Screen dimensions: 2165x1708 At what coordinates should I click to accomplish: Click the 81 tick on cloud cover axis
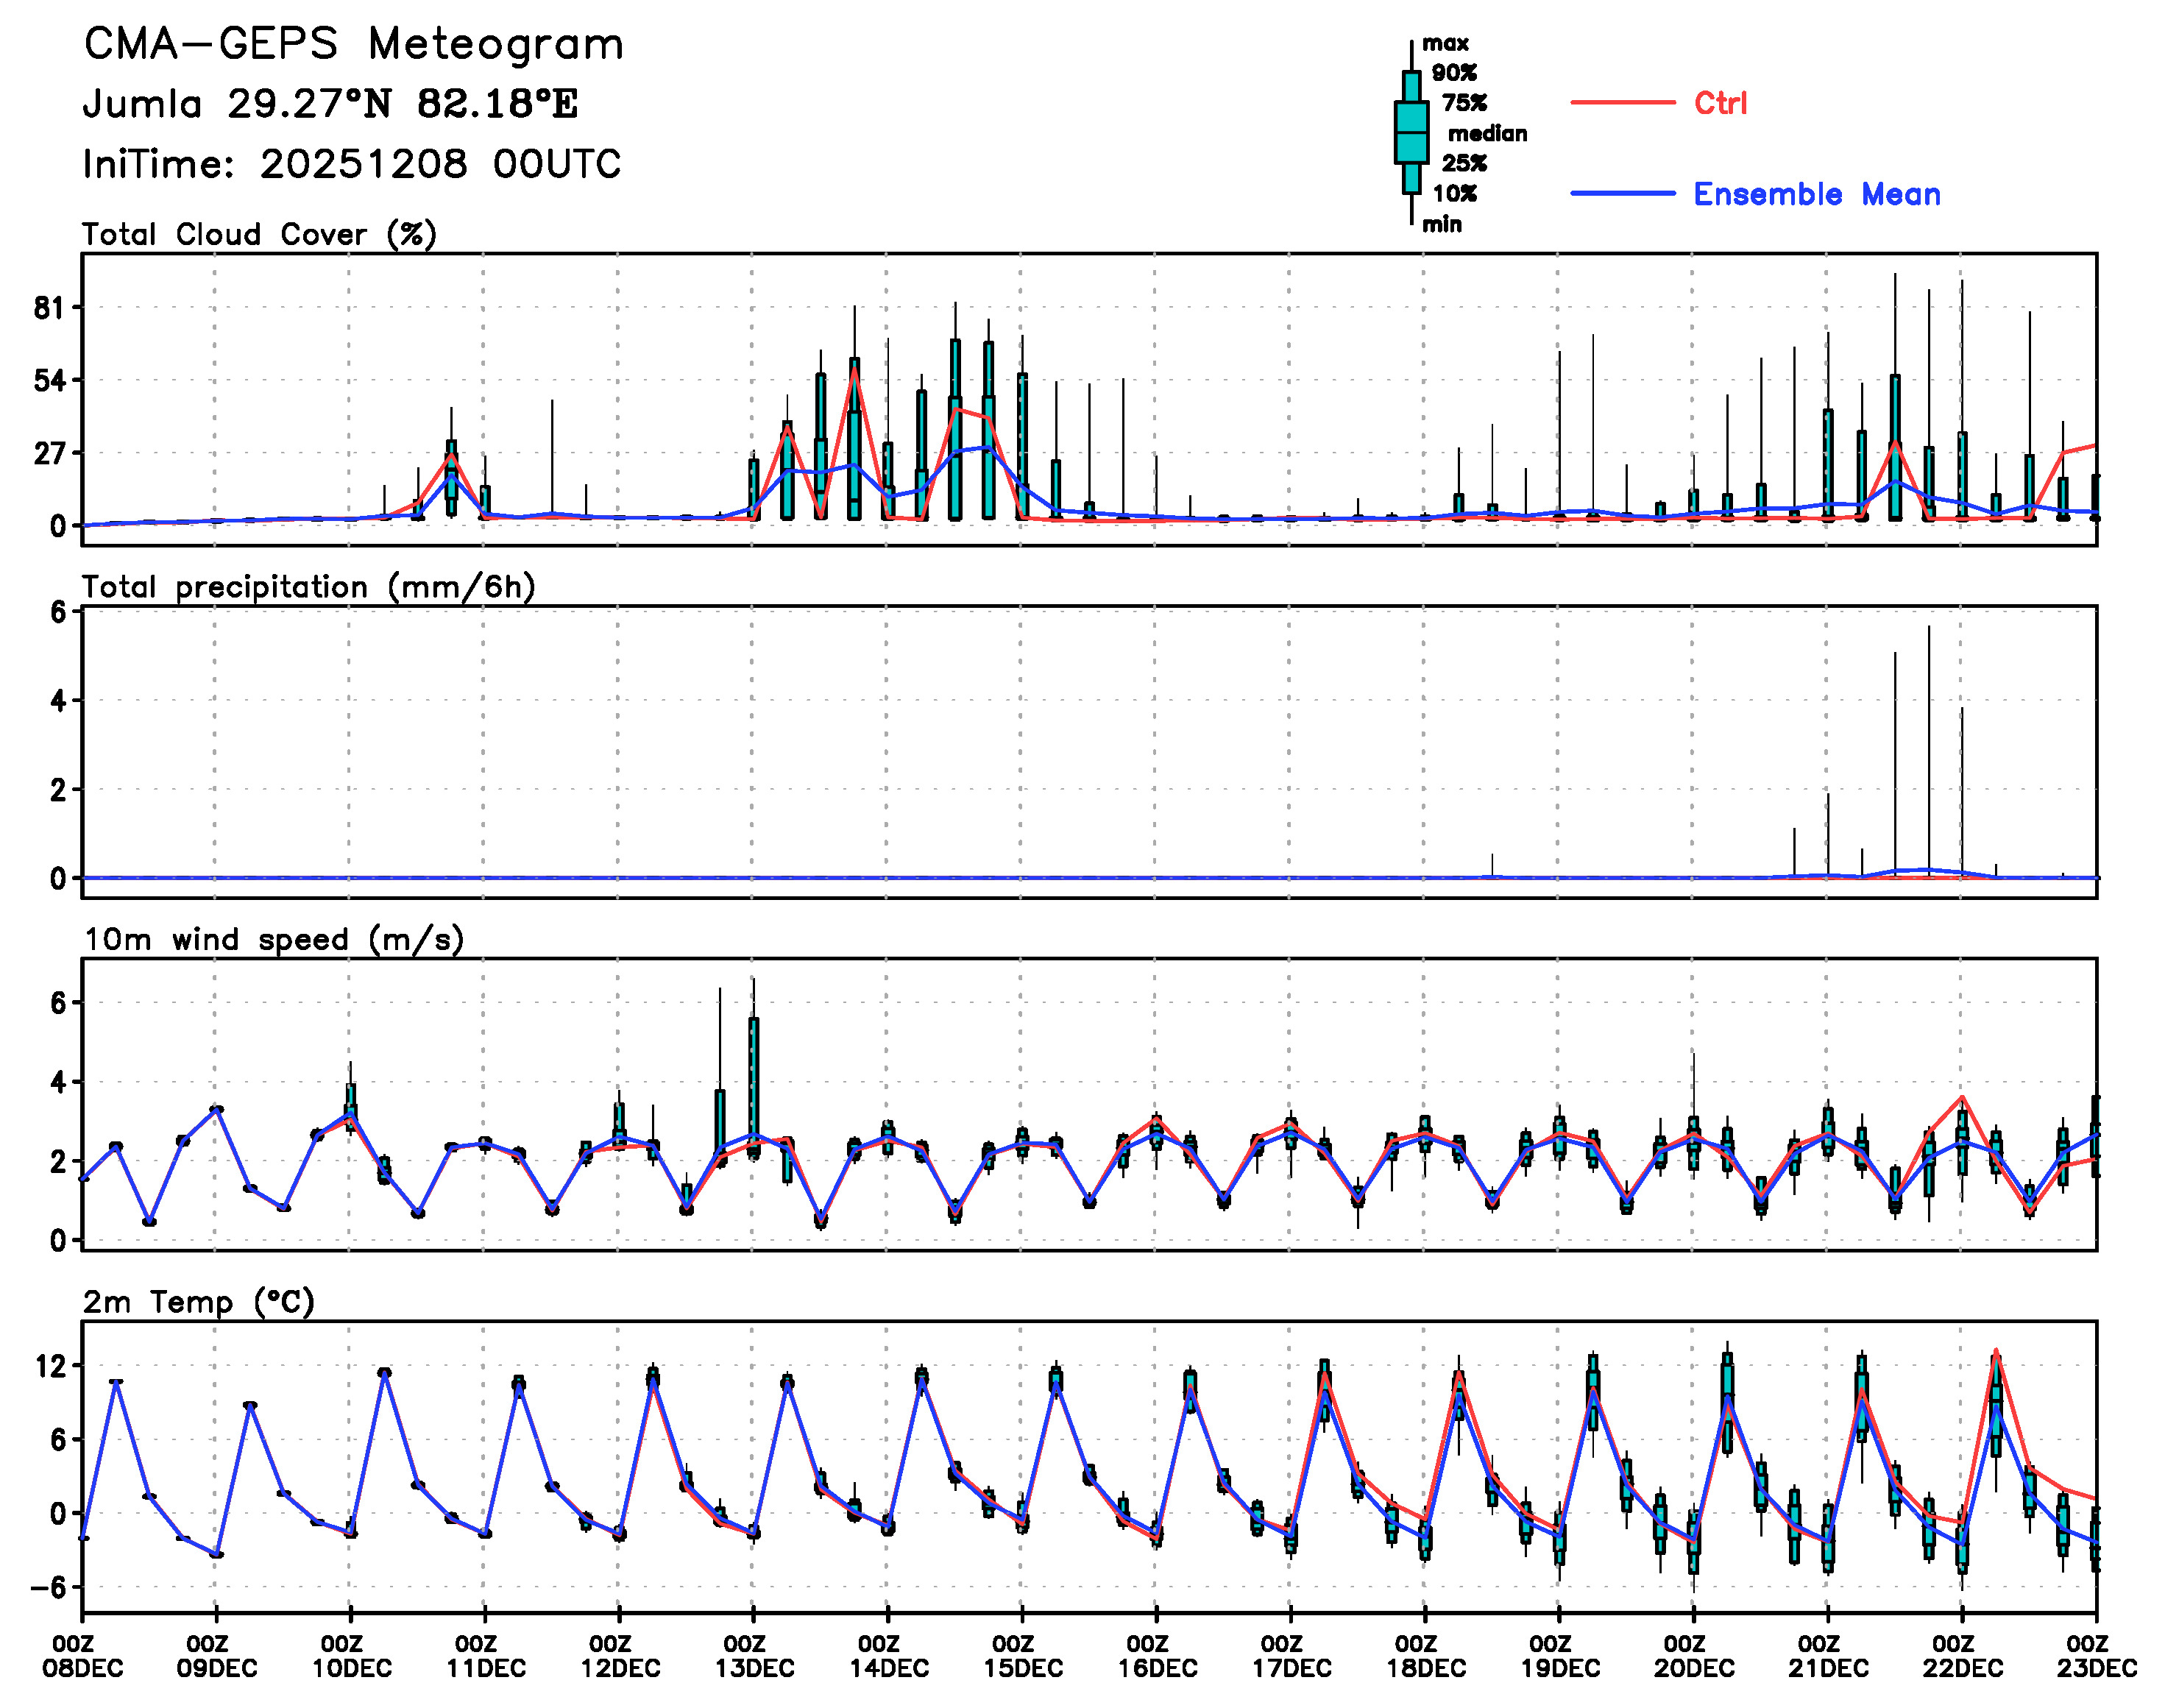point(49,308)
